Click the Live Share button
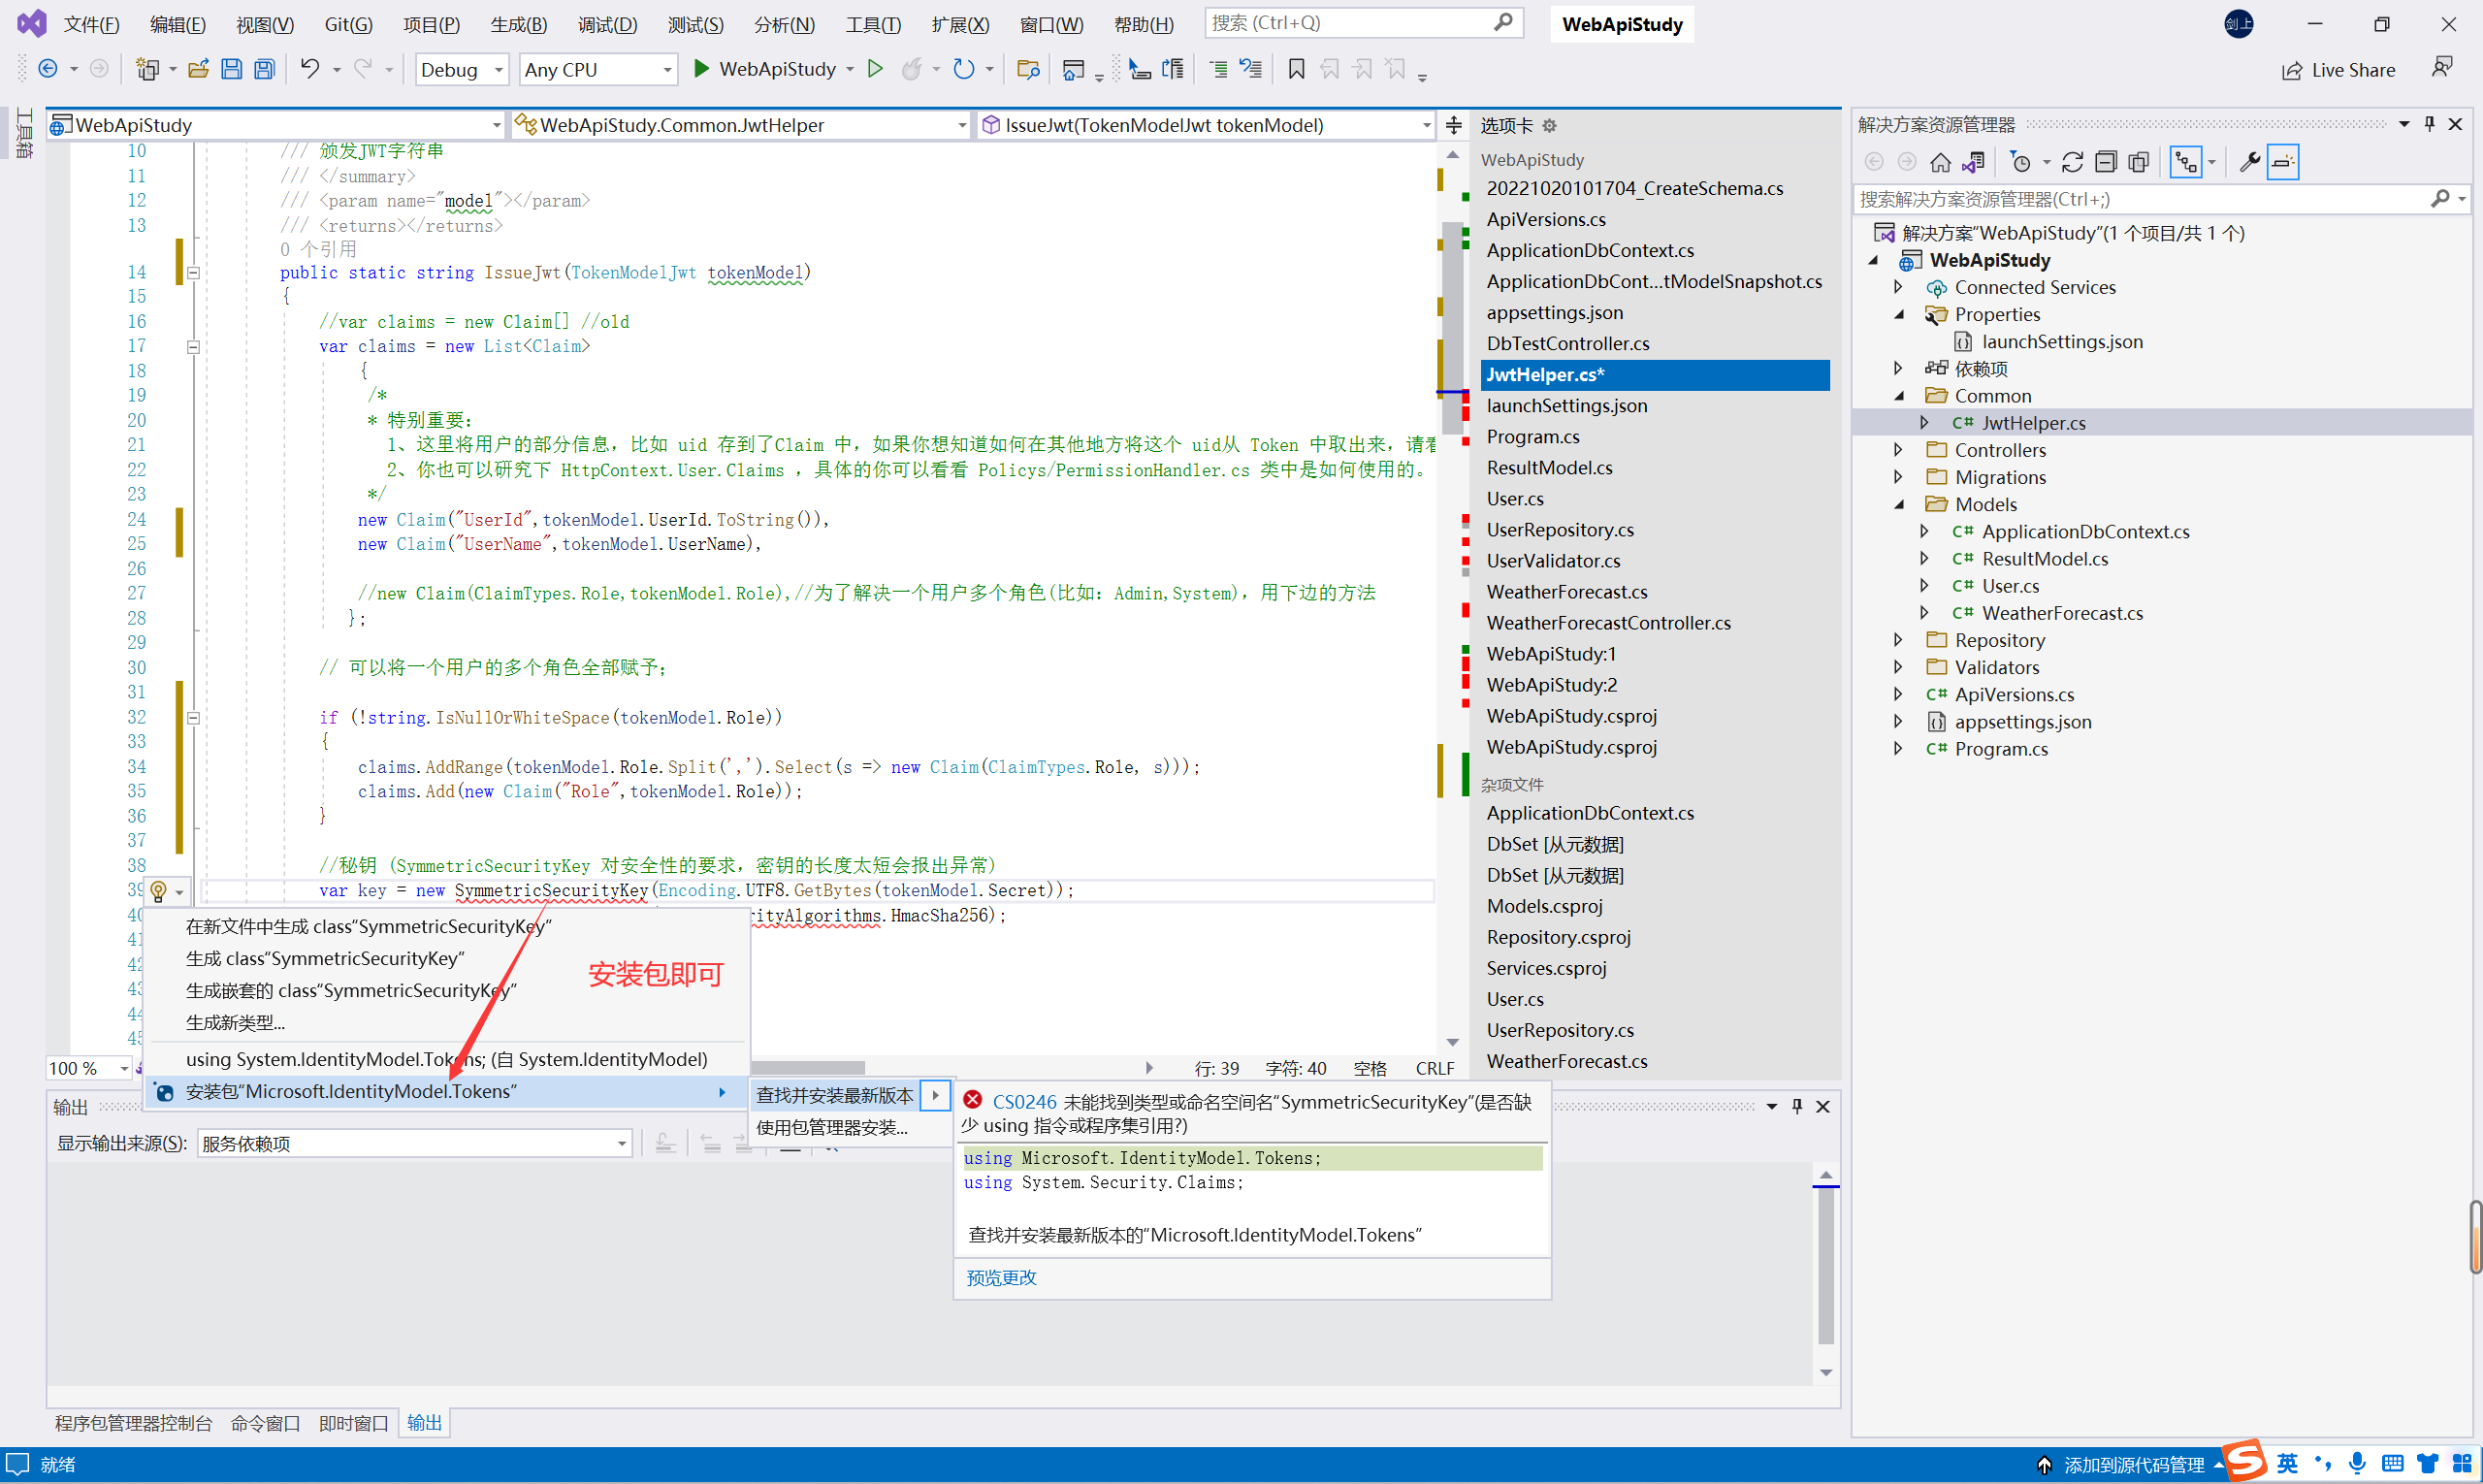This screenshot has height=1484, width=2483. 2338,70
